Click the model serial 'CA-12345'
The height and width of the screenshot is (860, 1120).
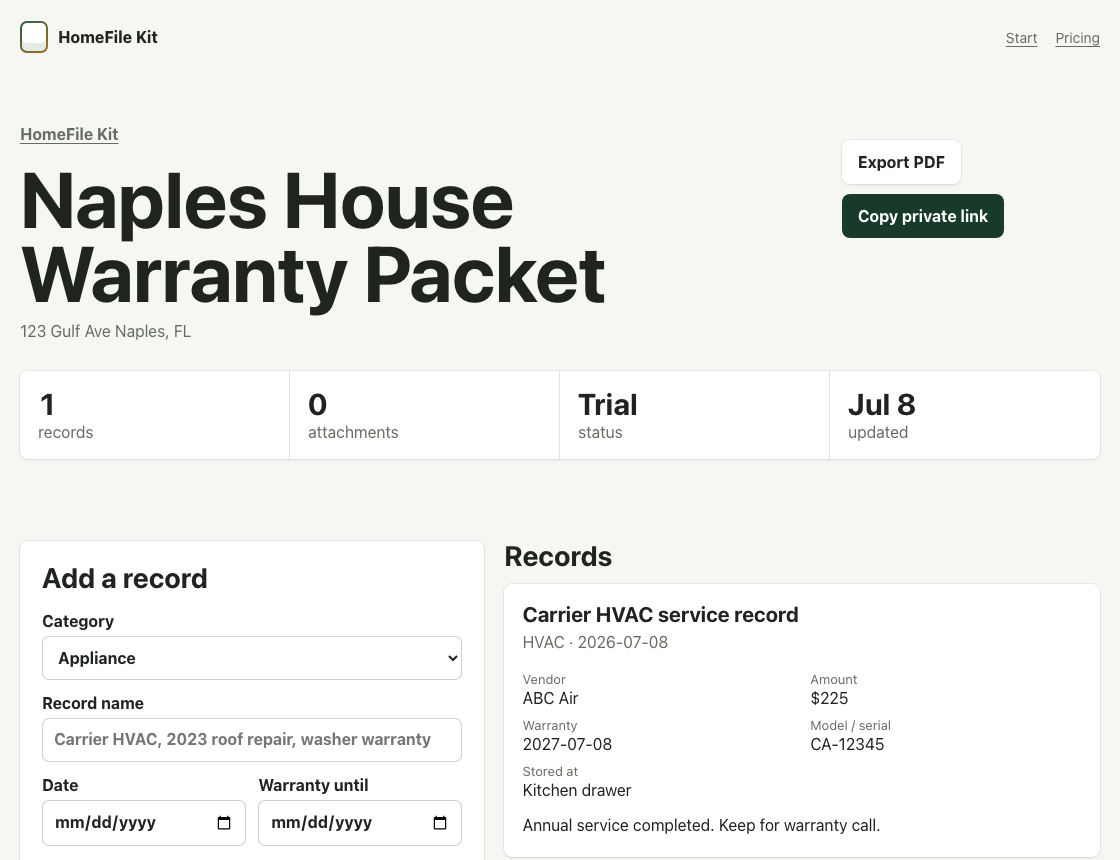[847, 744]
